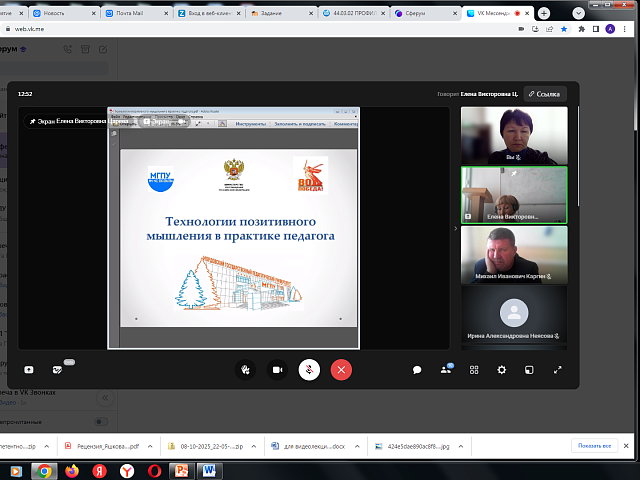Turn off the camera in the call
Image resolution: width=640 pixels, height=480 pixels.
[x=277, y=369]
